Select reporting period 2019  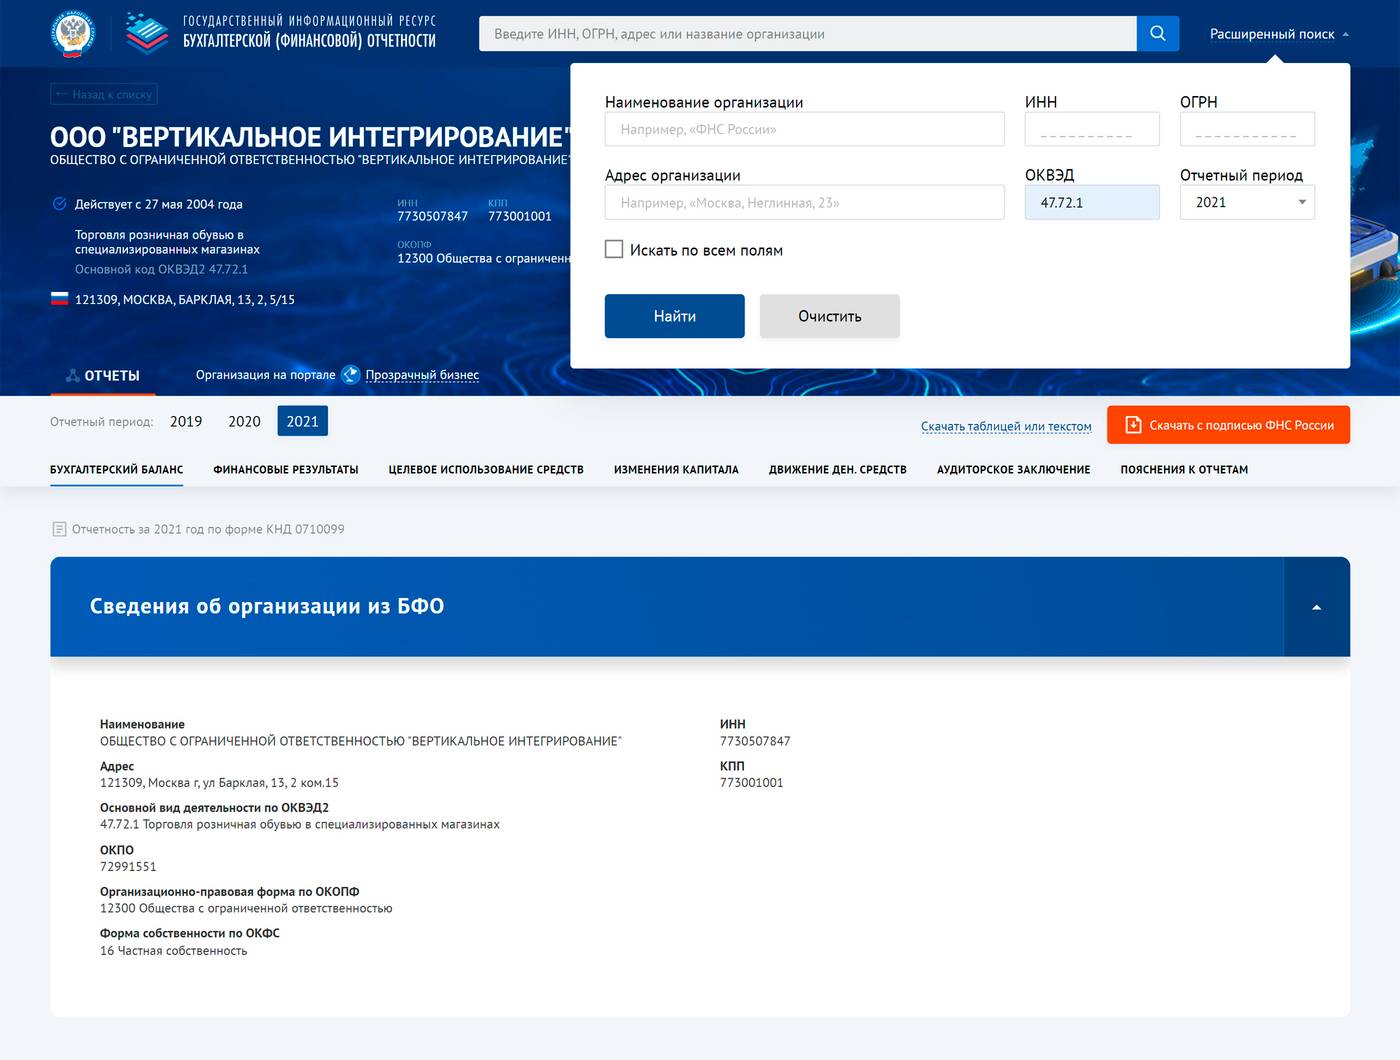point(186,422)
